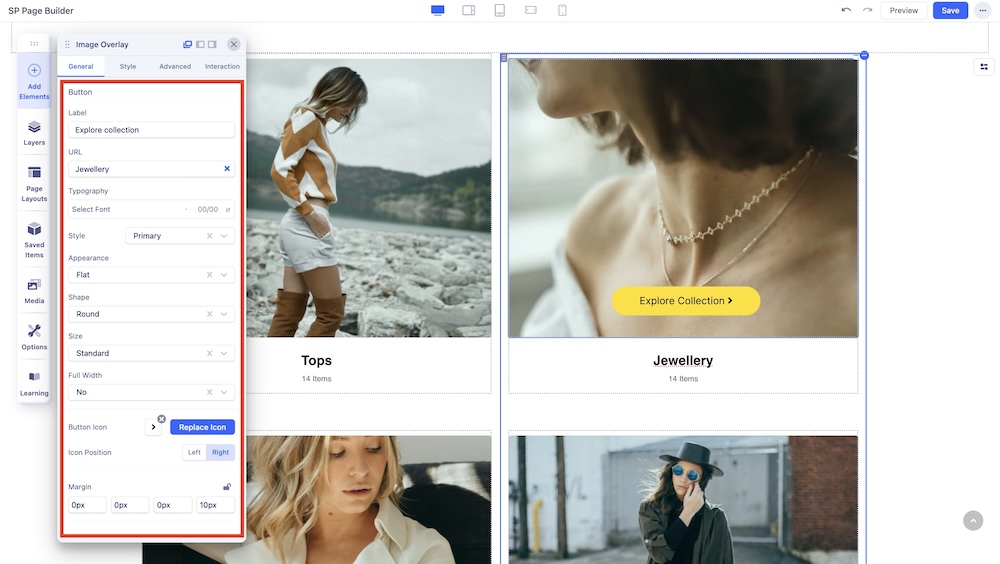Select the Tops title text

click(x=316, y=360)
